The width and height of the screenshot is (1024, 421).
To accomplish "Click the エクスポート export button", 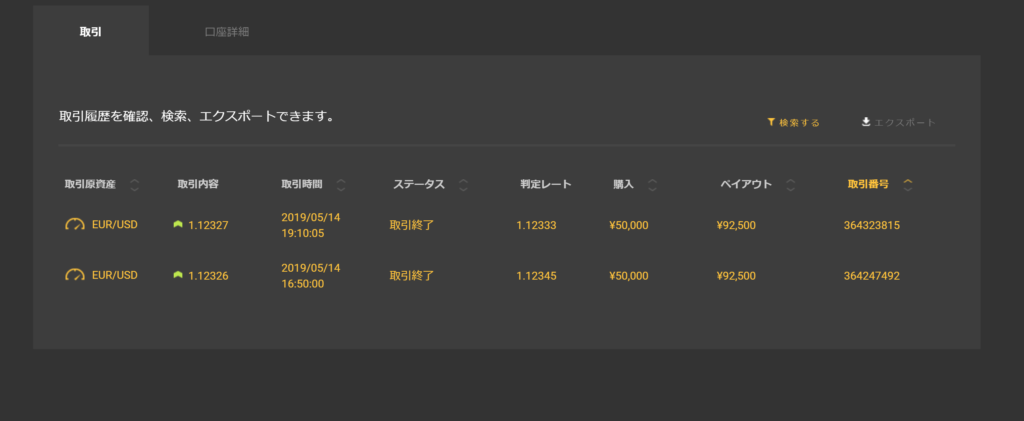I will click(899, 123).
